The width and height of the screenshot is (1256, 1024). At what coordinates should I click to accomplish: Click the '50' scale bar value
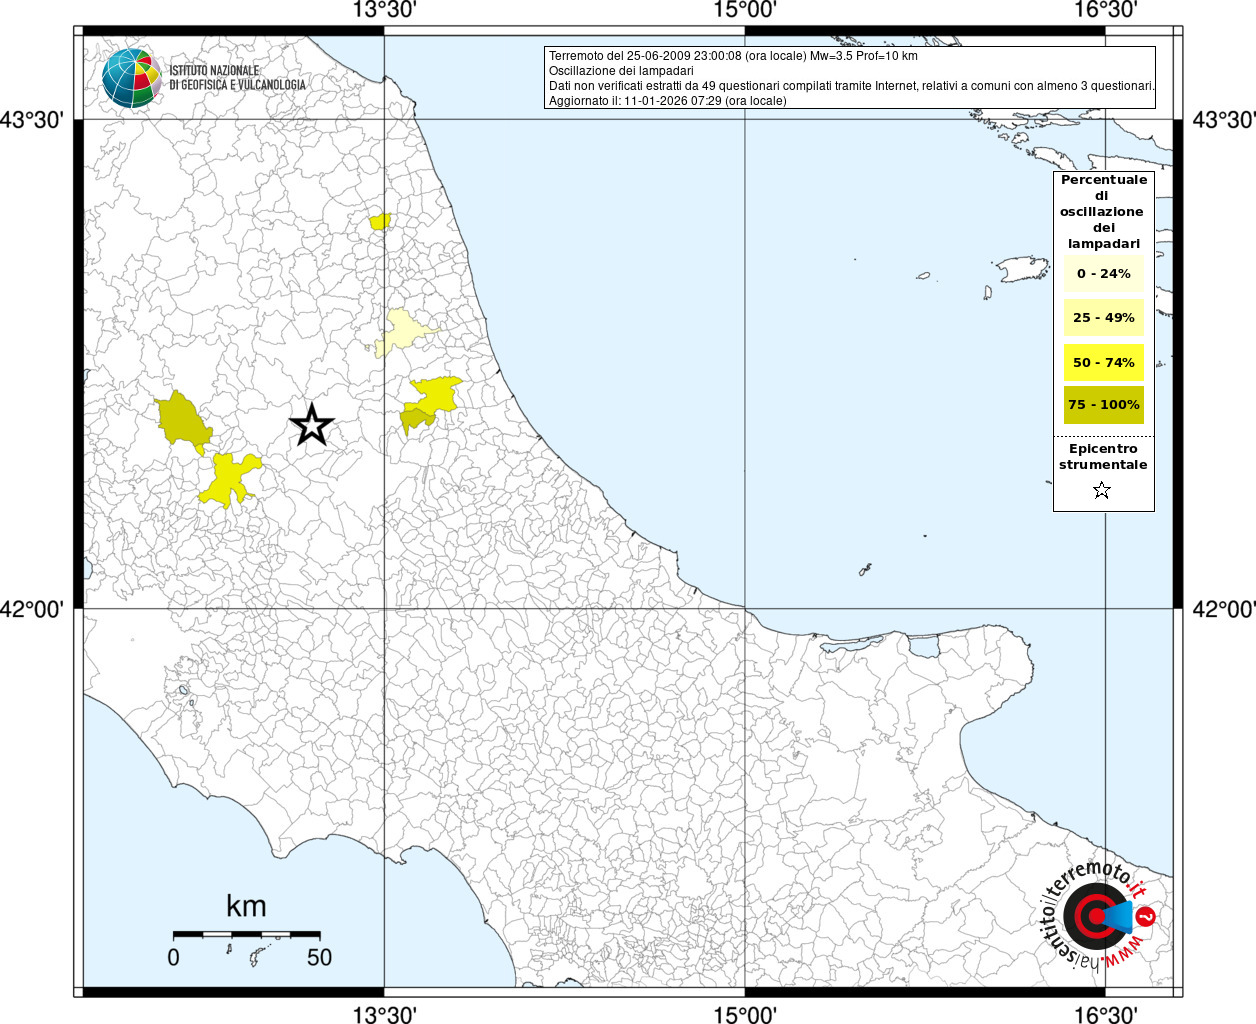[x=319, y=957]
